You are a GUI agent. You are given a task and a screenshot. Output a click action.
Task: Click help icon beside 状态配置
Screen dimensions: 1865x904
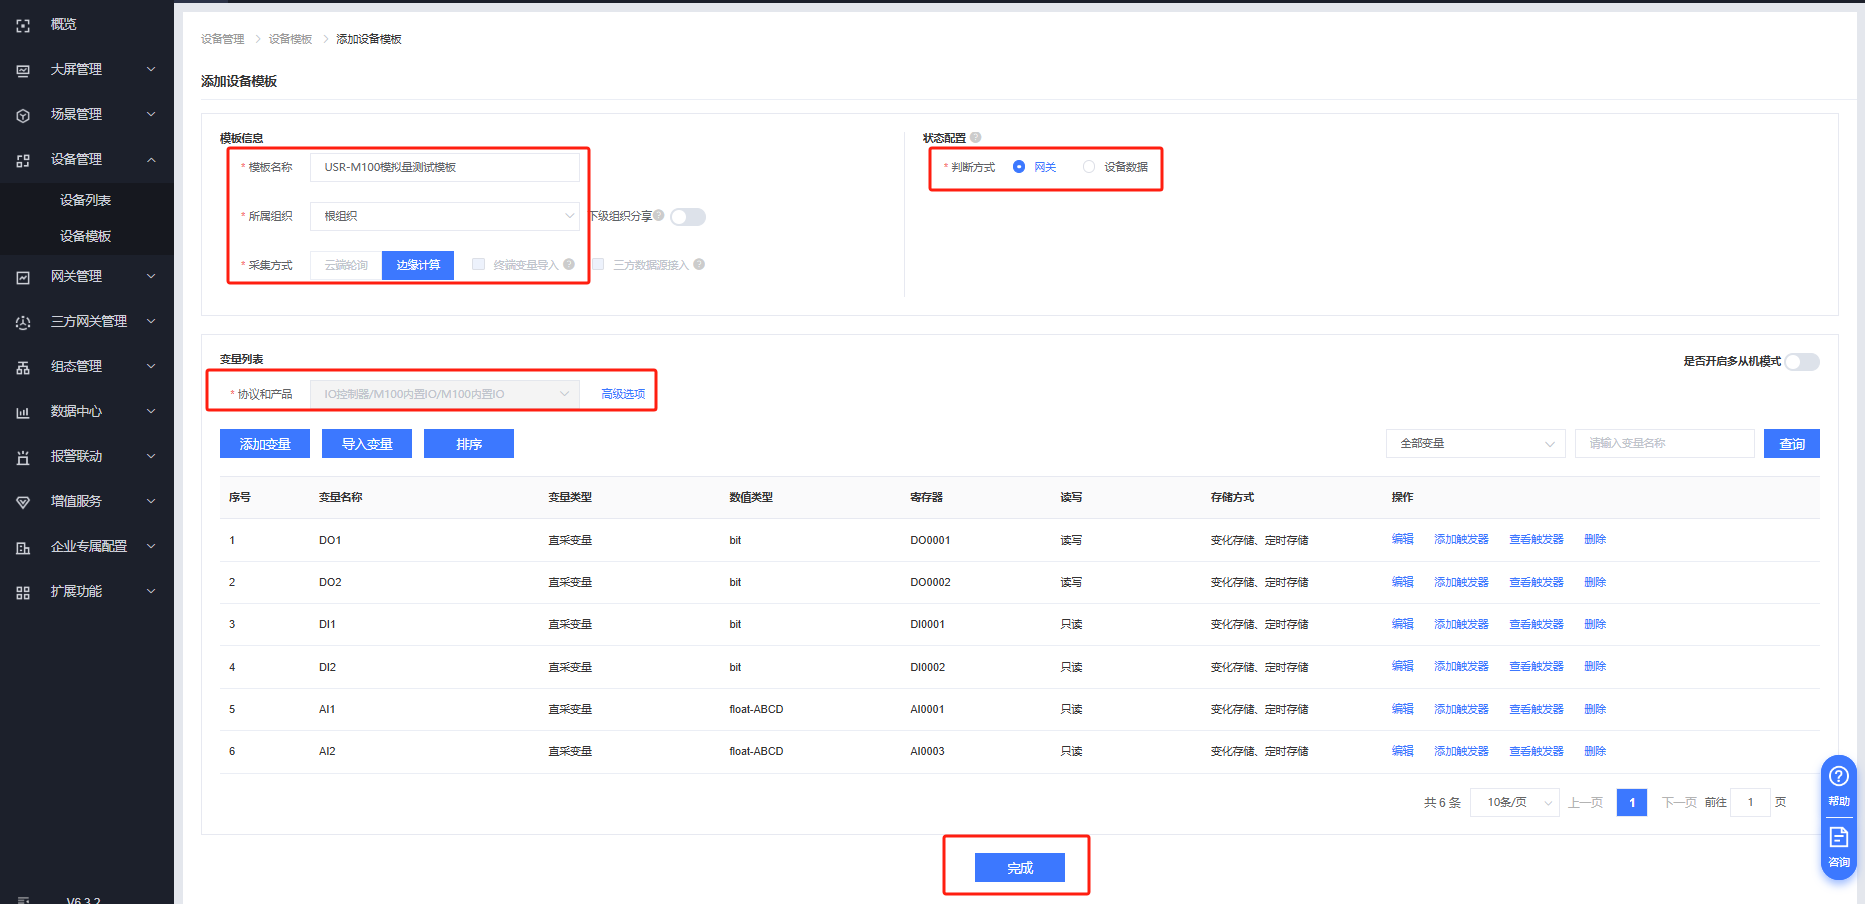tap(975, 138)
